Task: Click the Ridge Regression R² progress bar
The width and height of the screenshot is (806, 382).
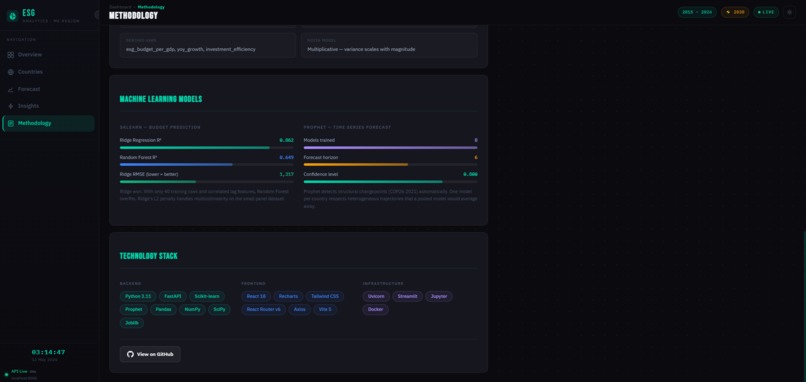Action: point(207,148)
